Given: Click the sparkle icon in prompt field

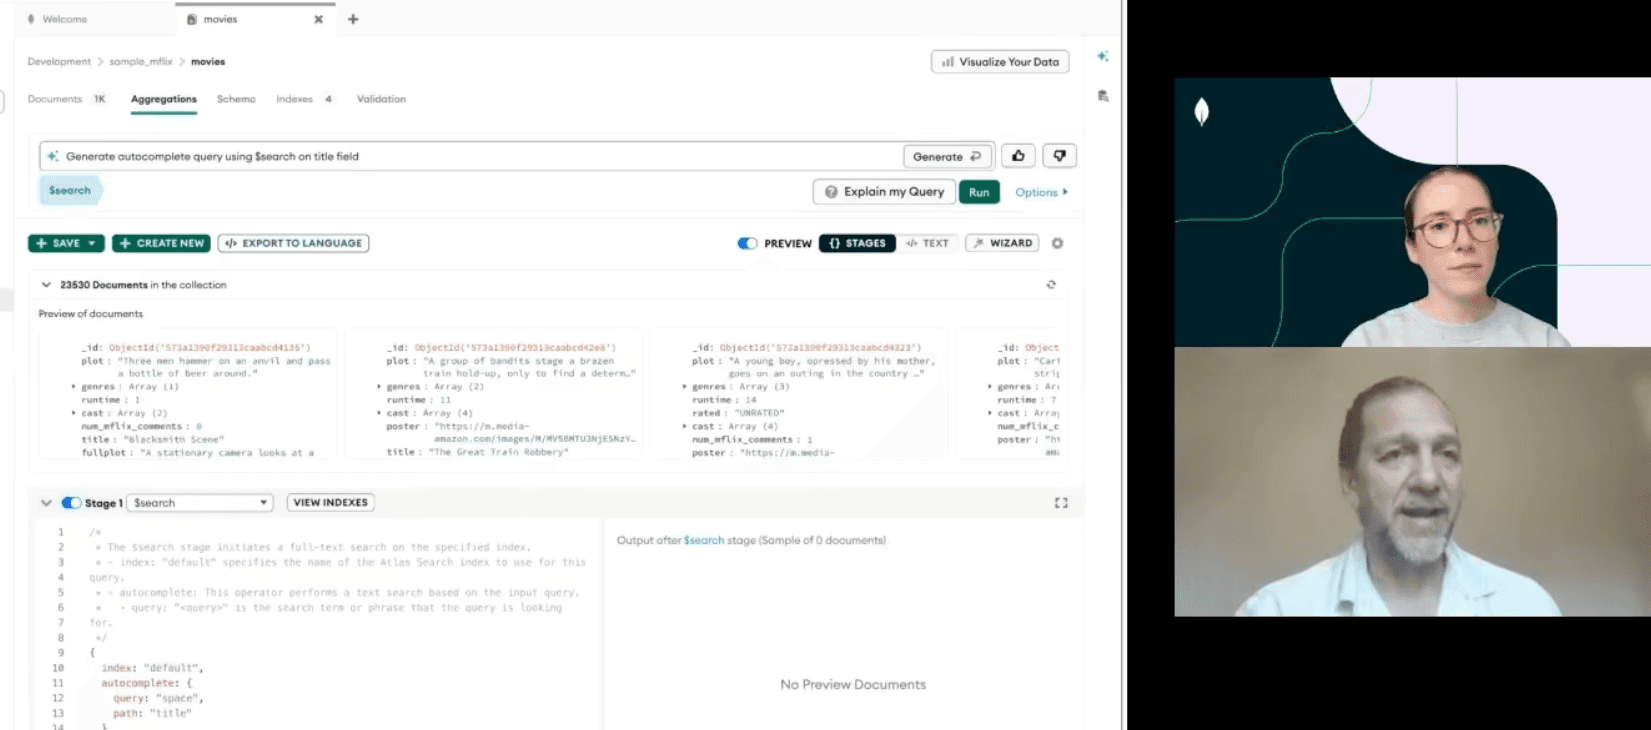Looking at the screenshot, I should pos(53,156).
